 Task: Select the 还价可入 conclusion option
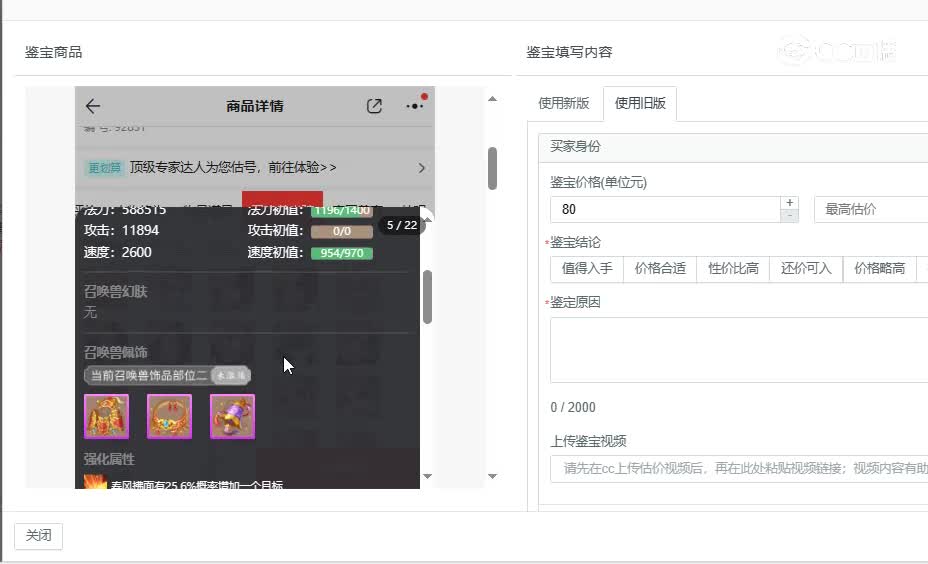[x=806, y=269]
